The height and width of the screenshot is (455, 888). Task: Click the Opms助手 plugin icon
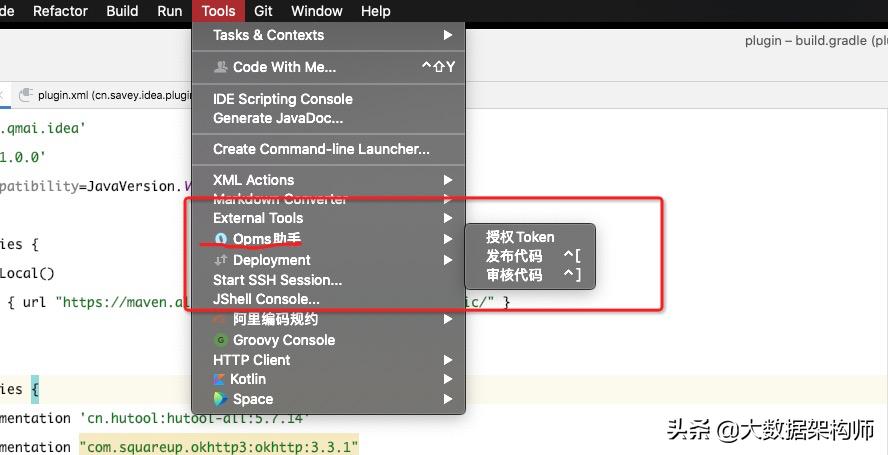point(220,239)
